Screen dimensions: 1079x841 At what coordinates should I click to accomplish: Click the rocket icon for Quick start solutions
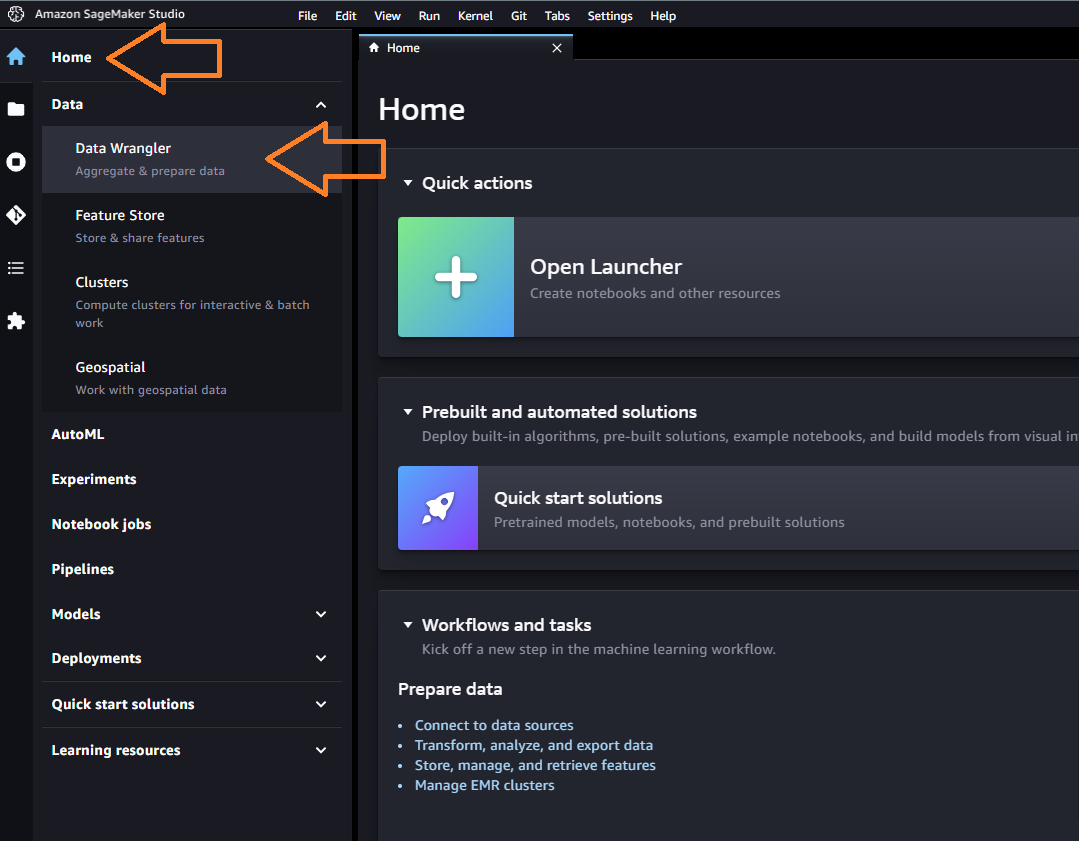point(438,508)
